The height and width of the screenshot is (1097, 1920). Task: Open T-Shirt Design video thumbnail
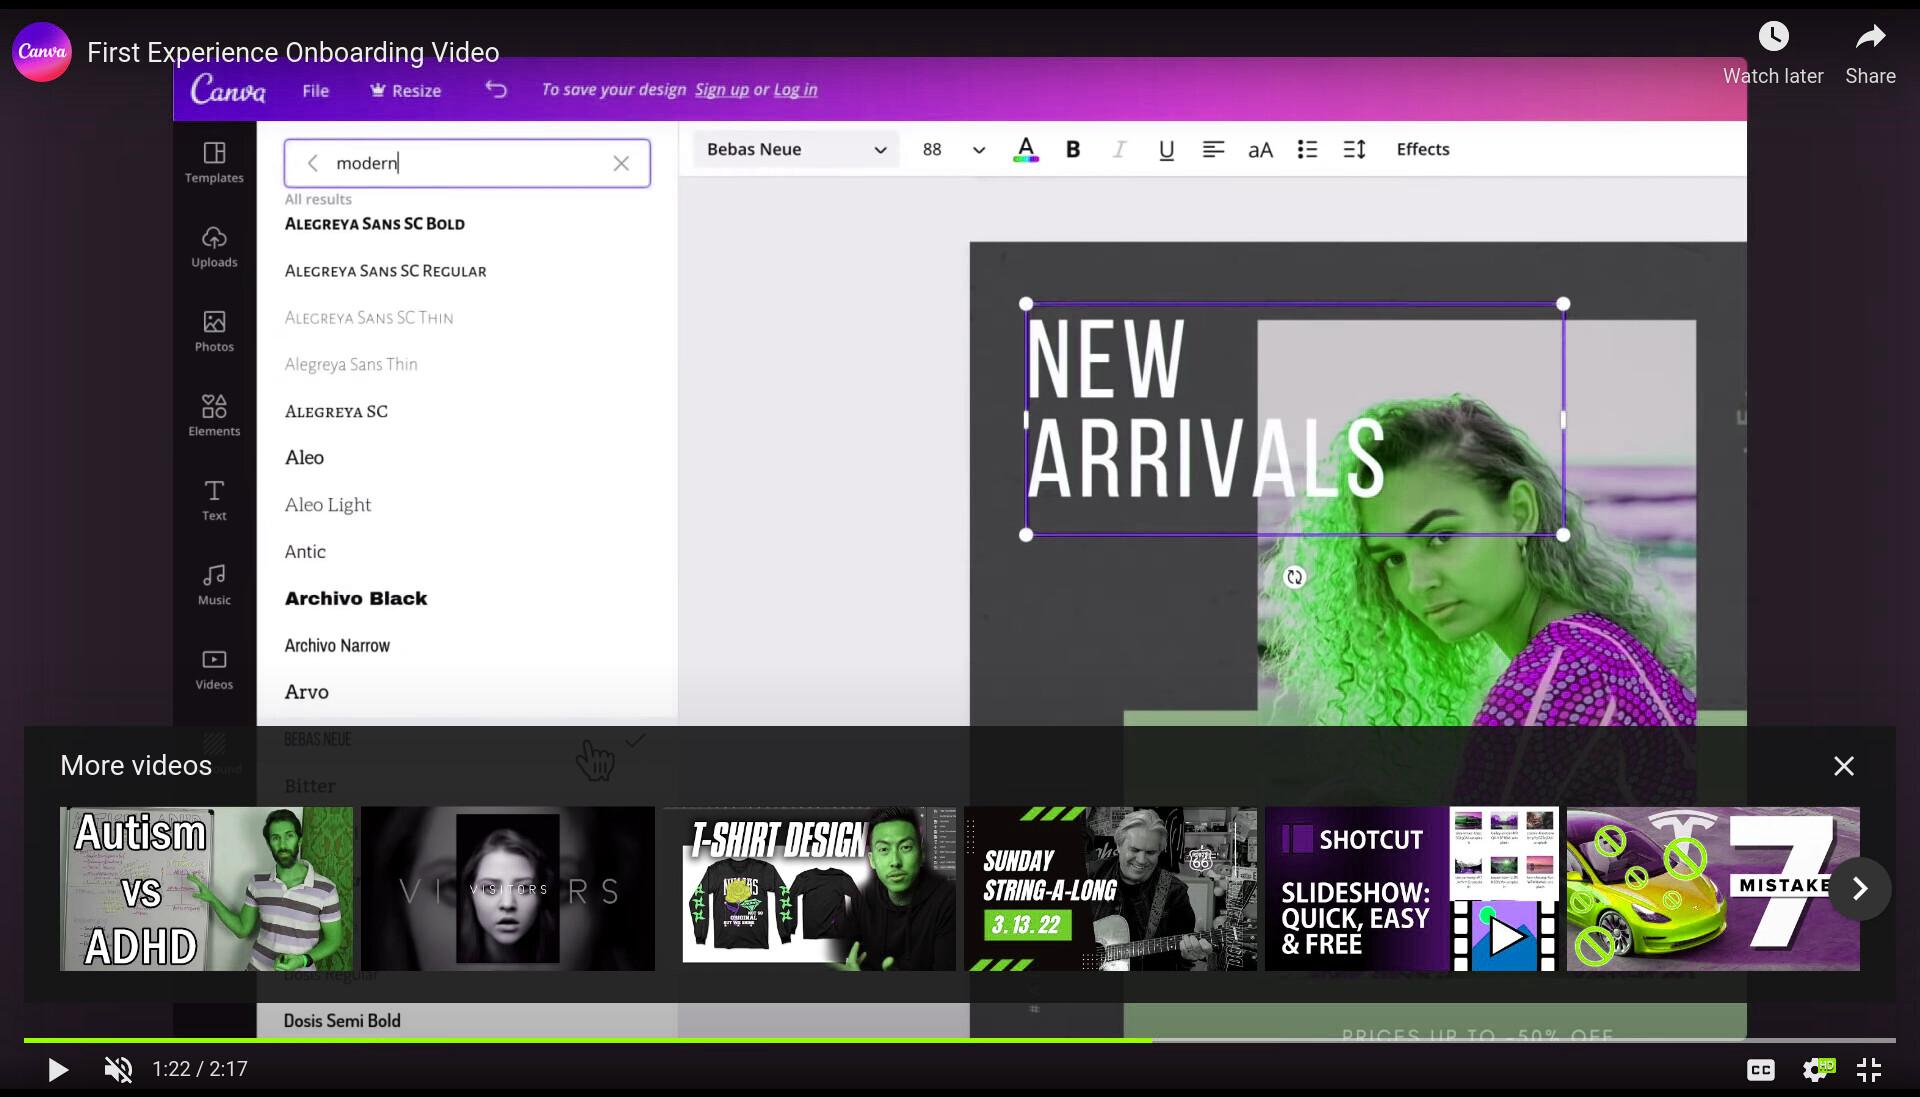point(809,889)
